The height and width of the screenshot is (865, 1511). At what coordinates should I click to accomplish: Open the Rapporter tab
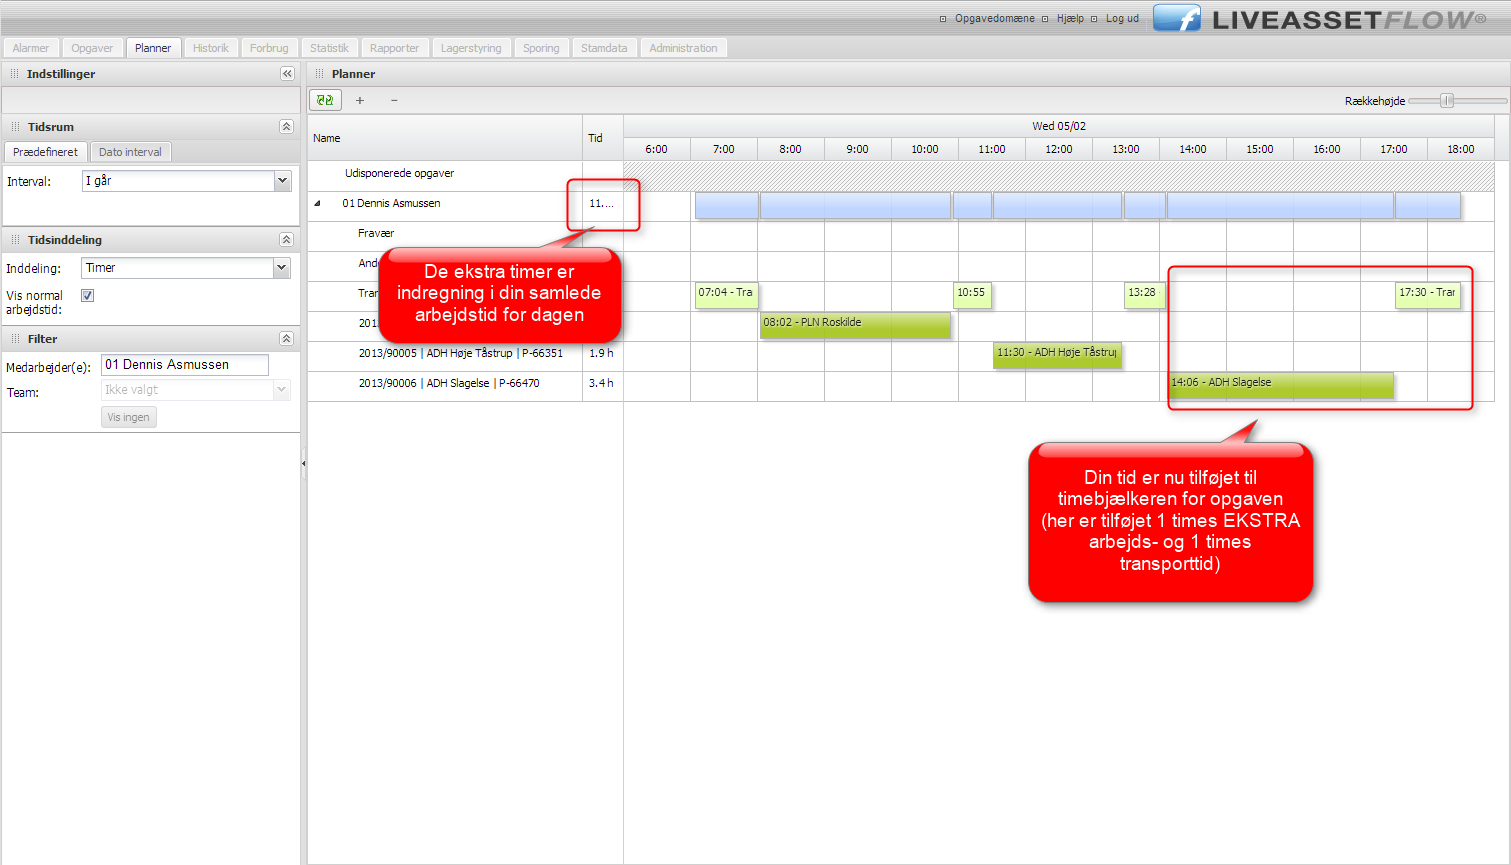394,48
